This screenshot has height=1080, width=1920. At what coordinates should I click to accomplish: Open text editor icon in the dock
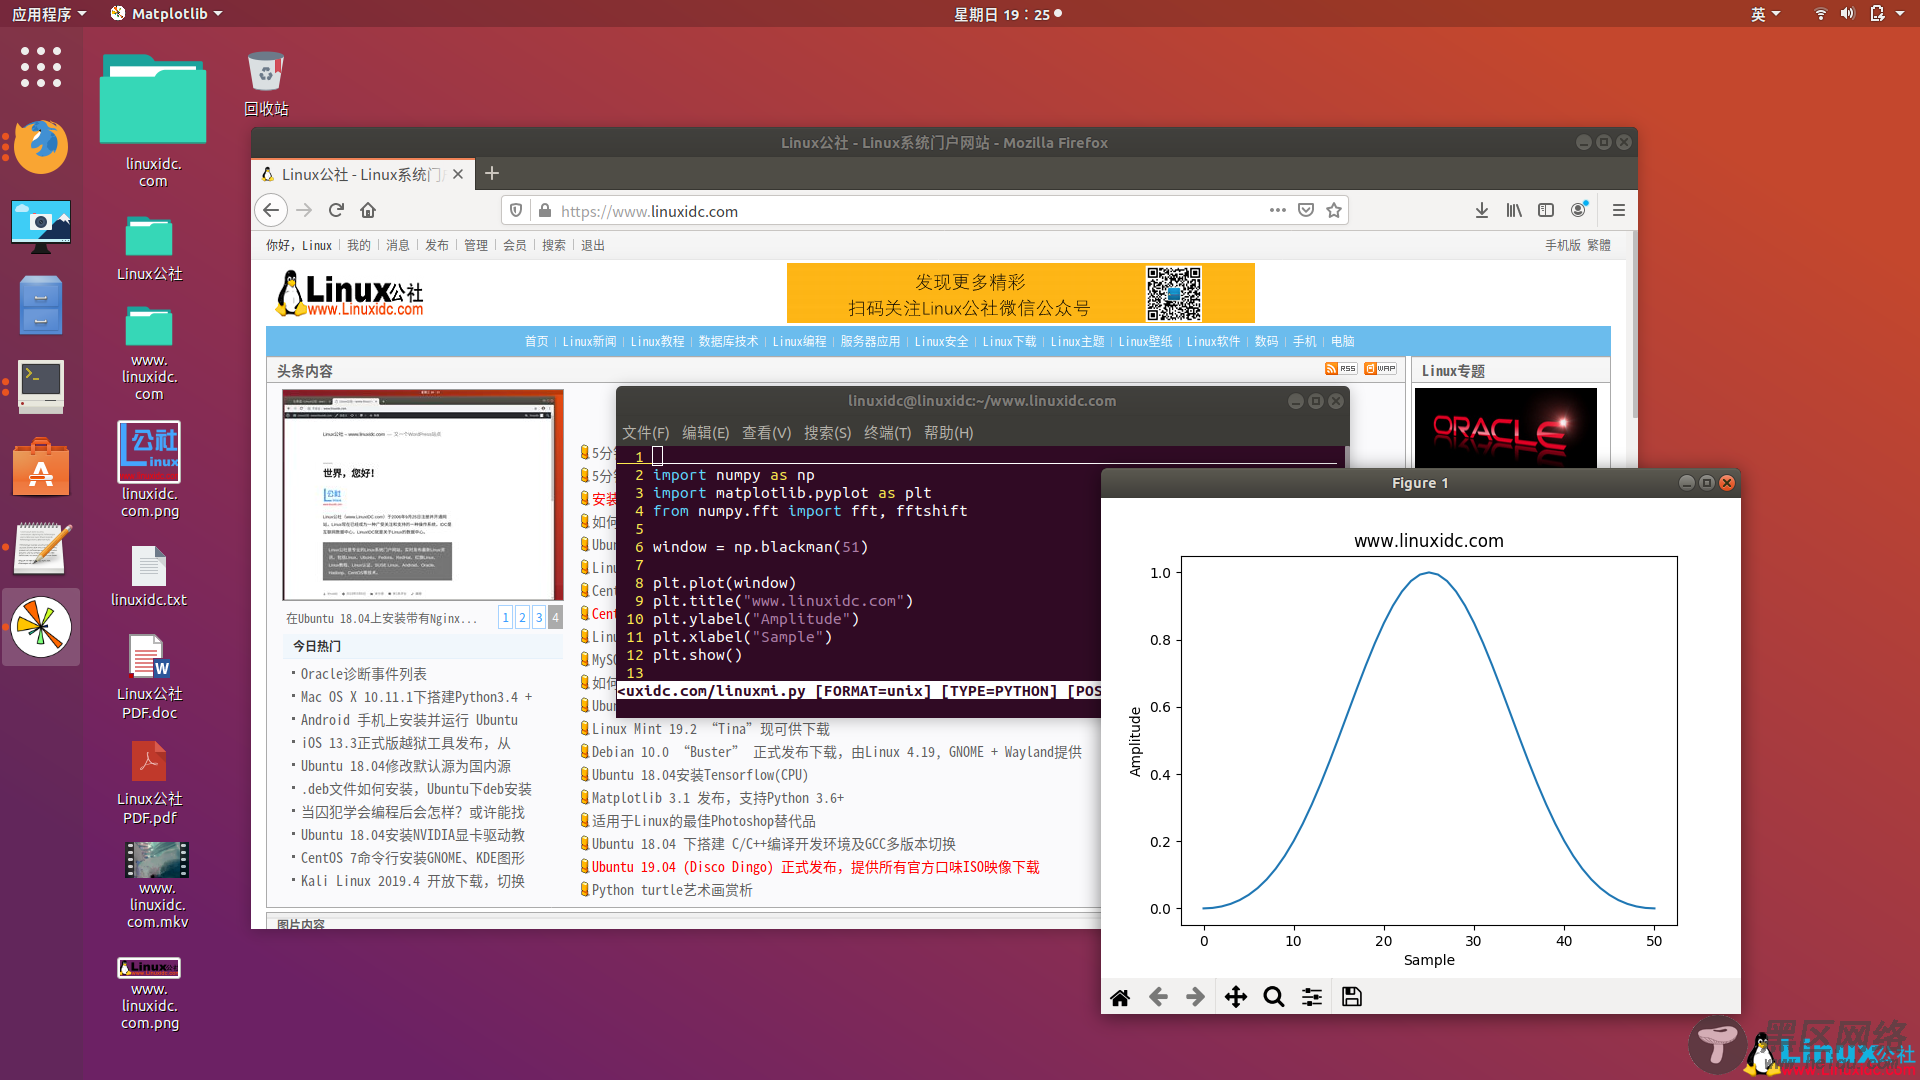(41, 547)
